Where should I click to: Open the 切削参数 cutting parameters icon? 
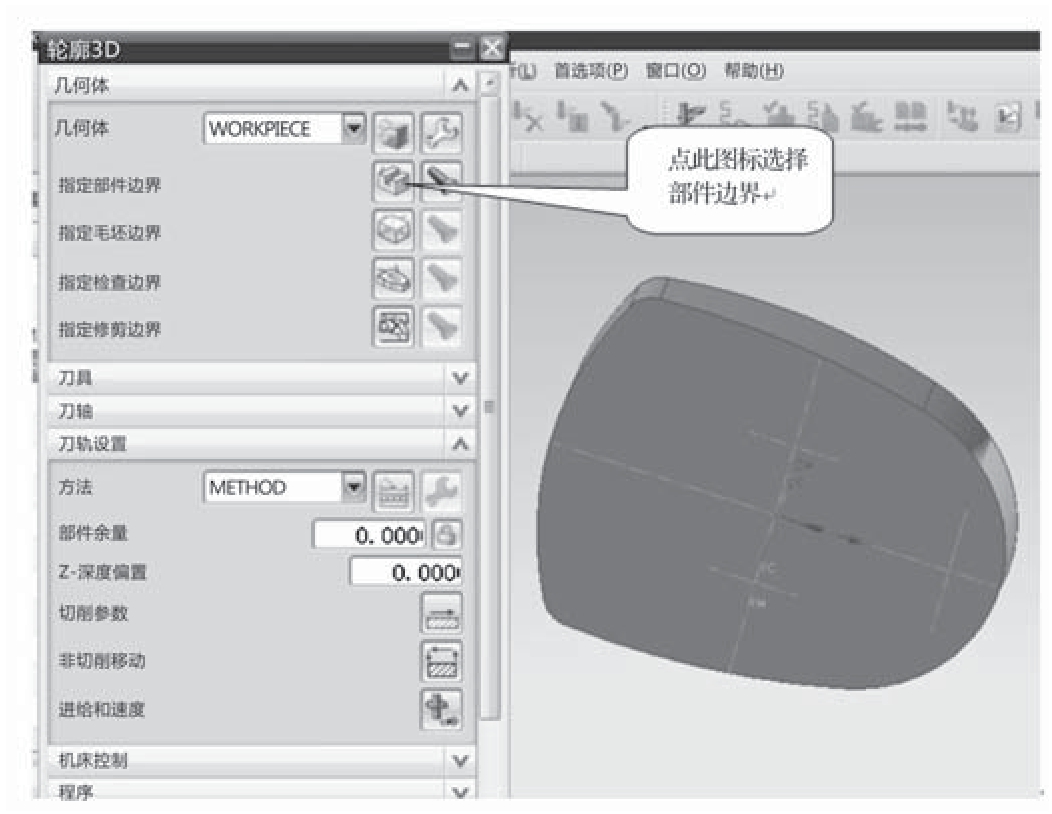point(441,613)
